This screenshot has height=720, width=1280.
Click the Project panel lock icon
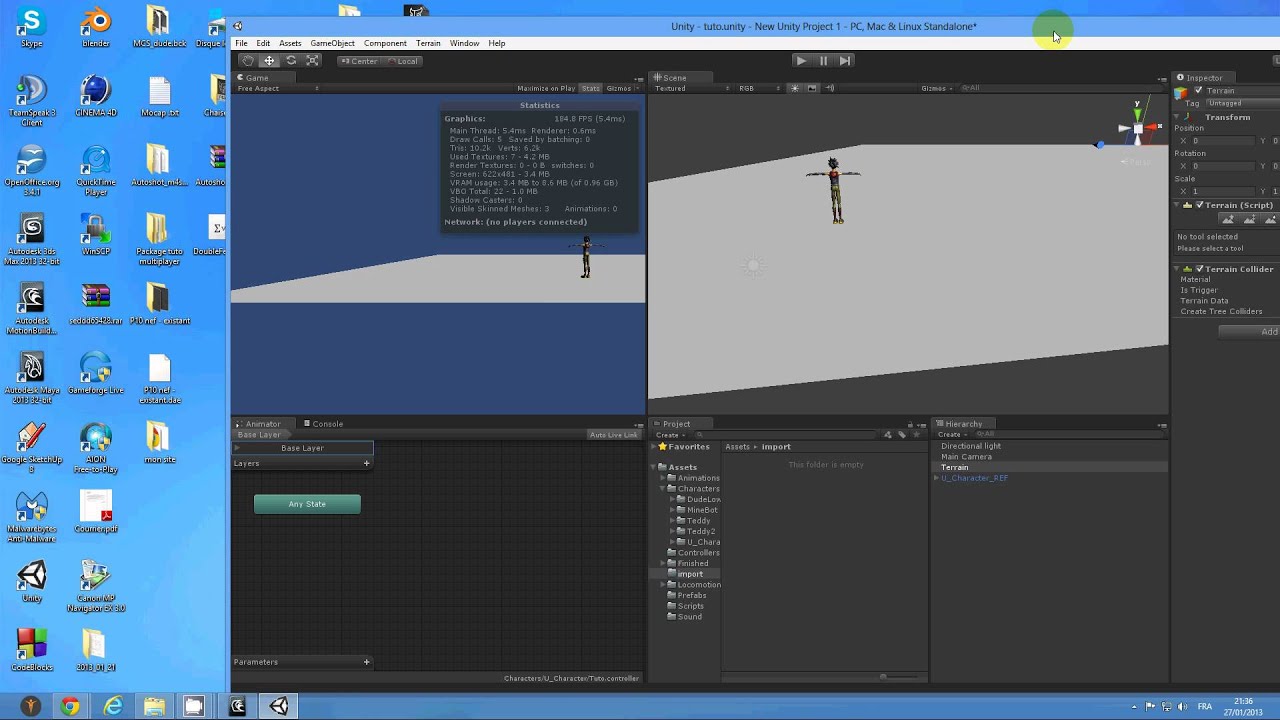(x=910, y=424)
